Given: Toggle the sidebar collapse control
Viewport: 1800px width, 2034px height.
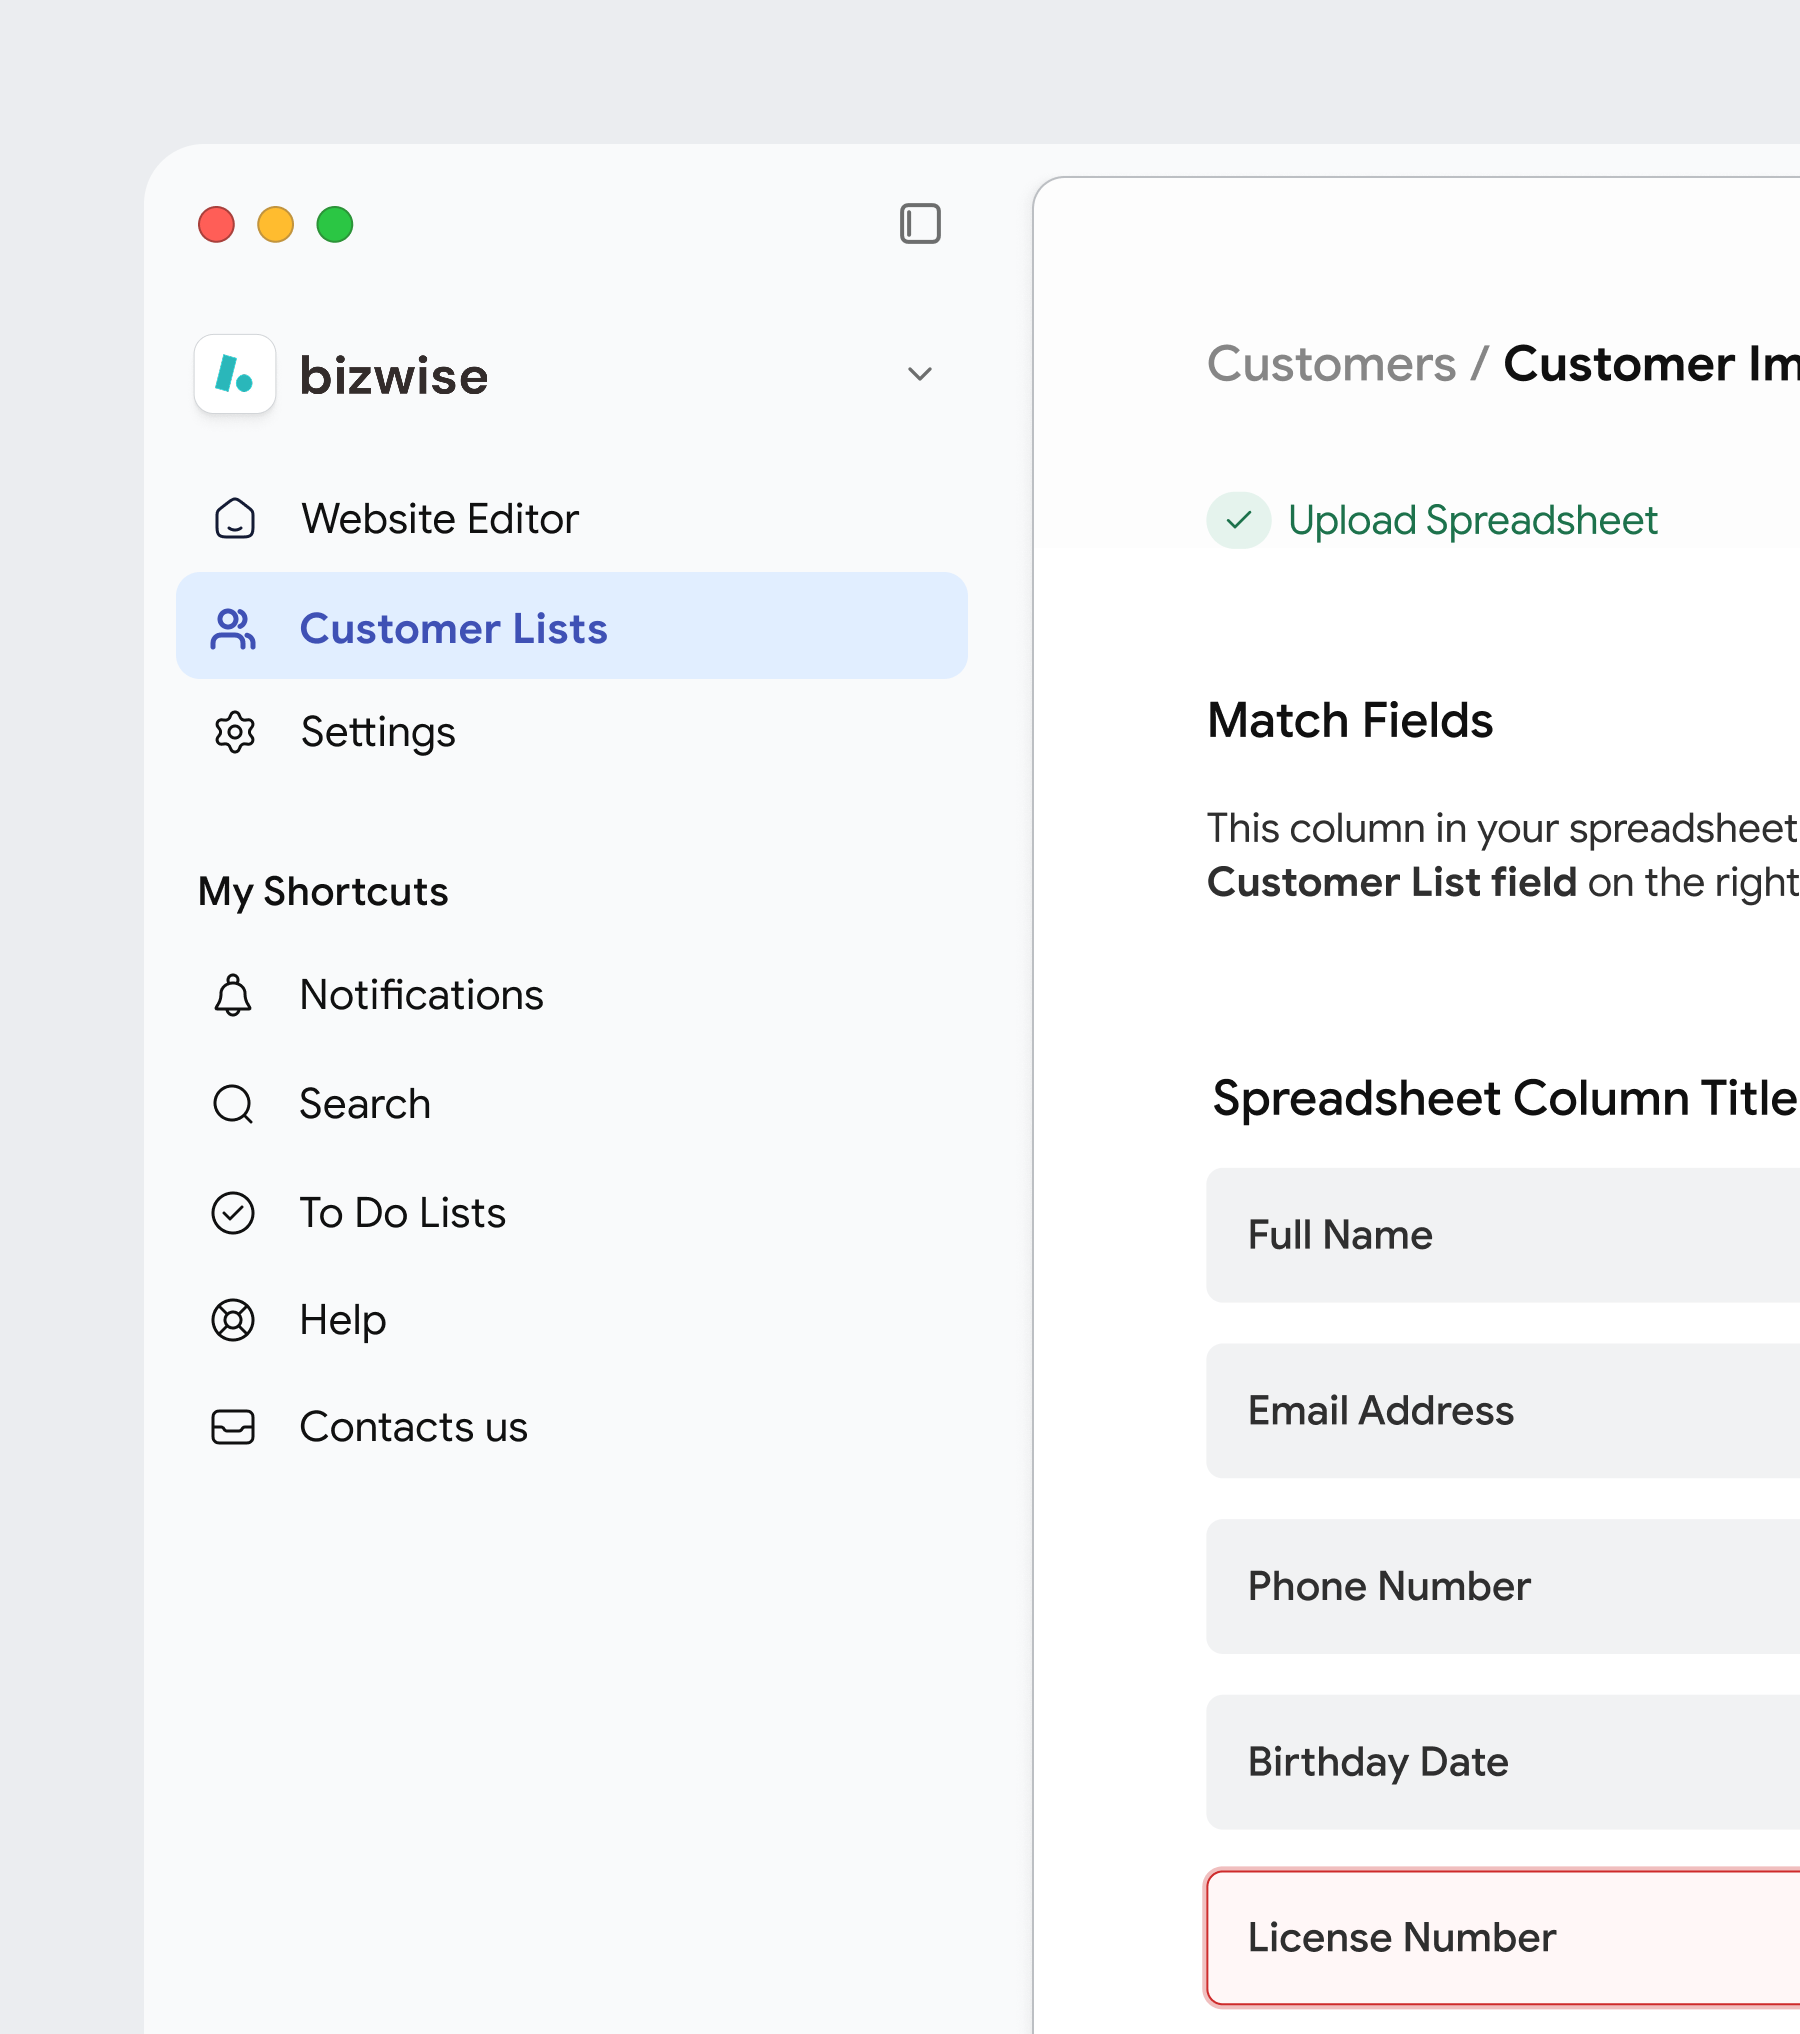Looking at the screenshot, I should point(919,223).
